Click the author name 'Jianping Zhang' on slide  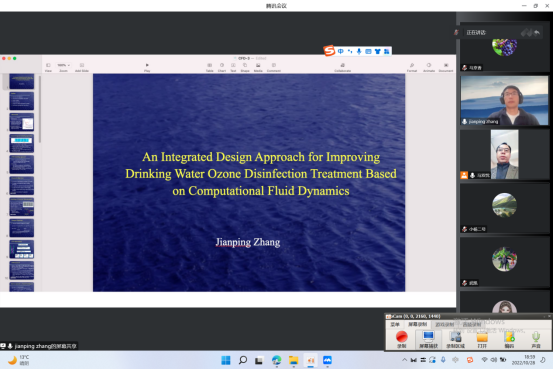pos(248,242)
